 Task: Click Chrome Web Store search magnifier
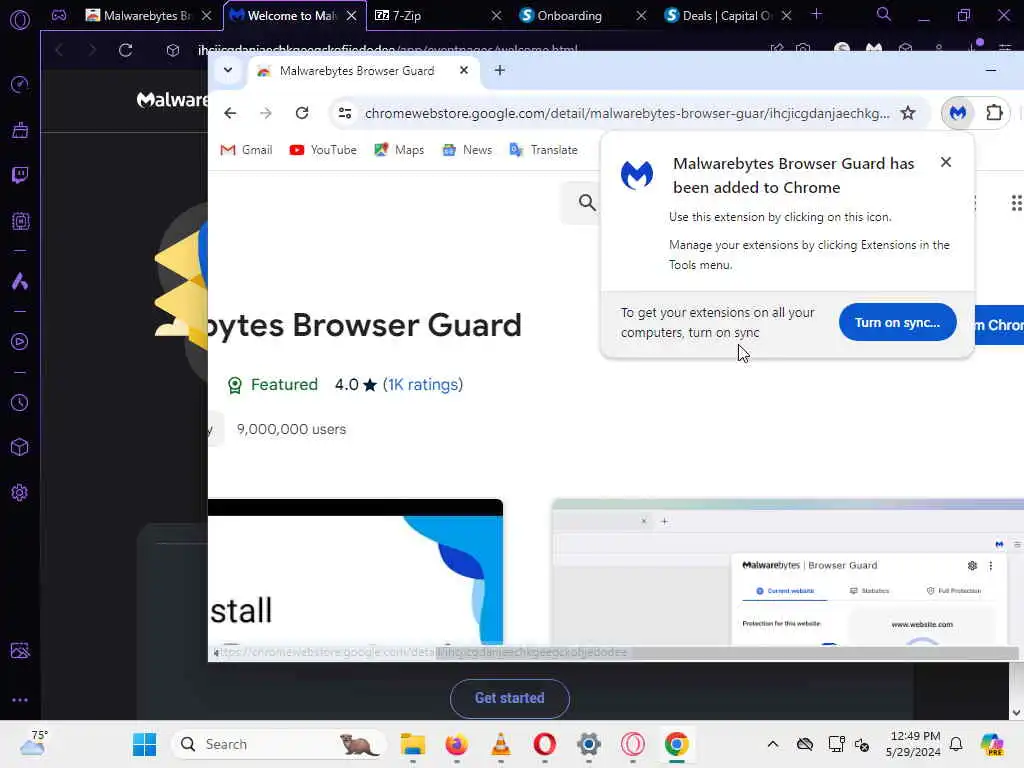click(x=587, y=202)
